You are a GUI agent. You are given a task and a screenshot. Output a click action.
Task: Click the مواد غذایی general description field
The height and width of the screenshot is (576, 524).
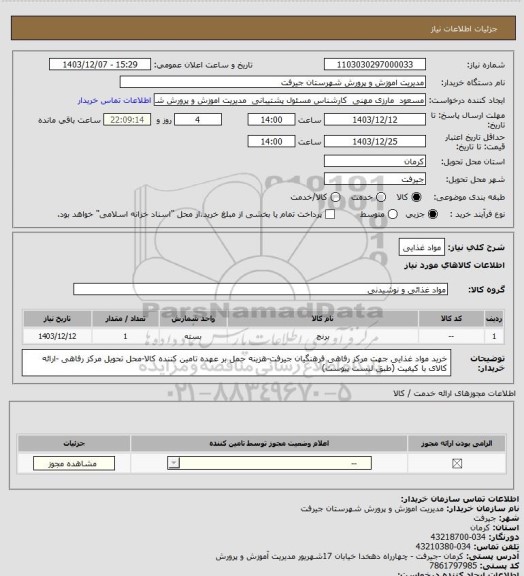point(422,248)
